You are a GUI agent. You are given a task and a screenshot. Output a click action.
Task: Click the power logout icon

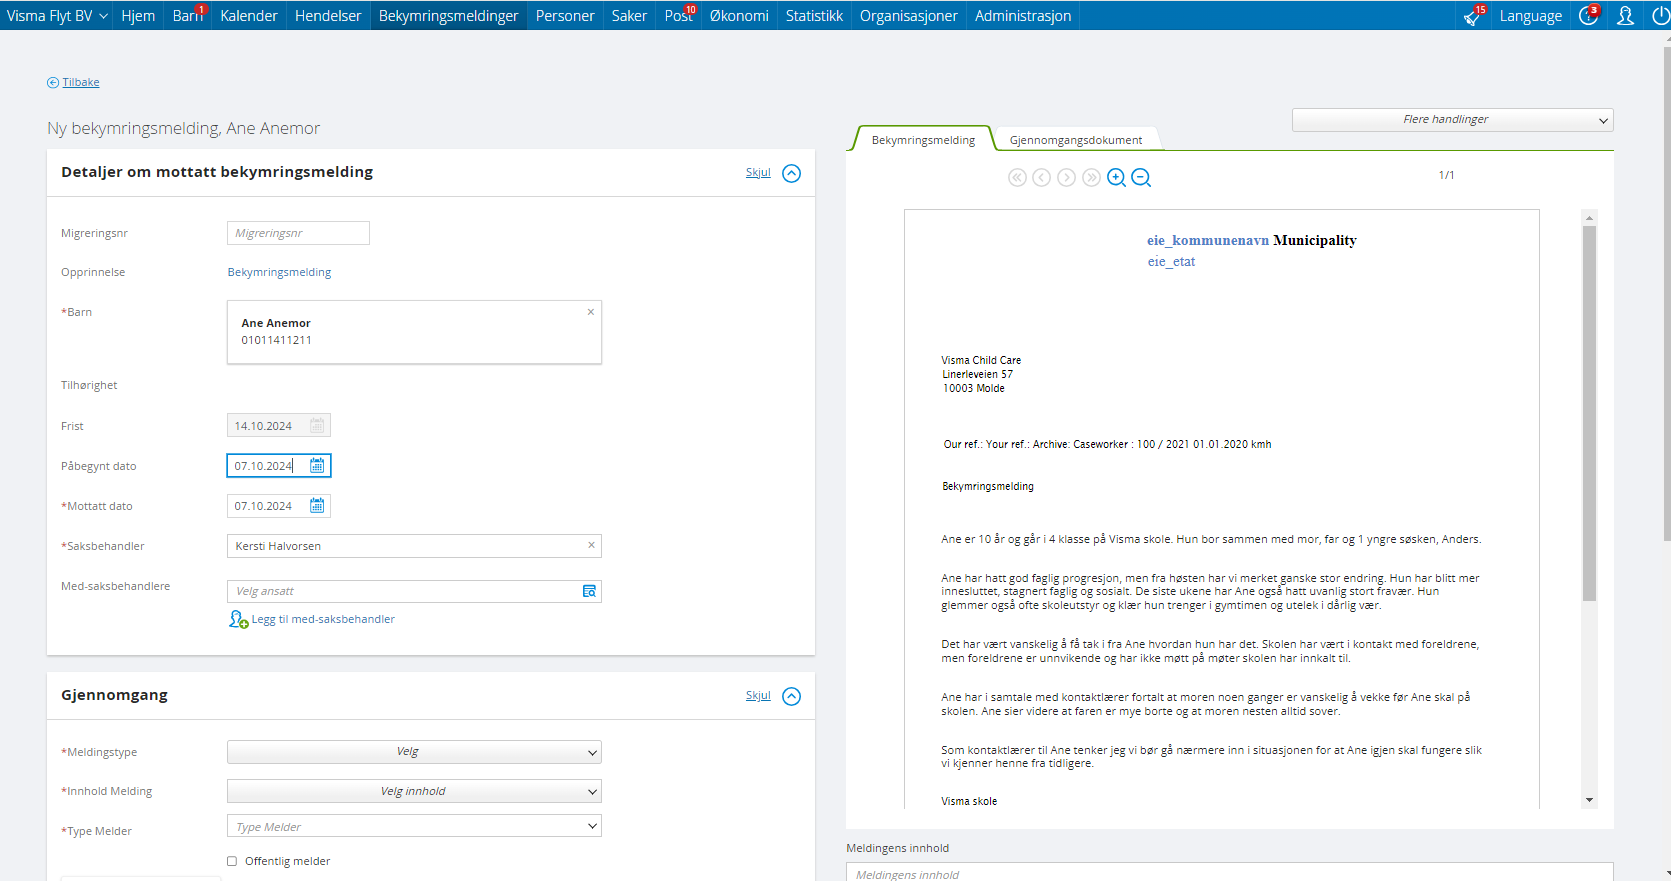click(x=1660, y=16)
